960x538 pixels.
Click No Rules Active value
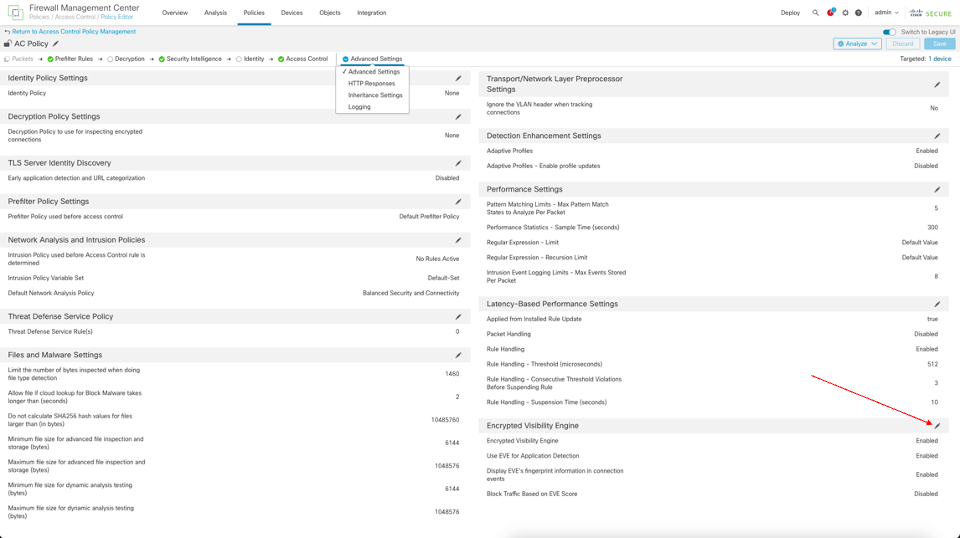(x=438, y=259)
